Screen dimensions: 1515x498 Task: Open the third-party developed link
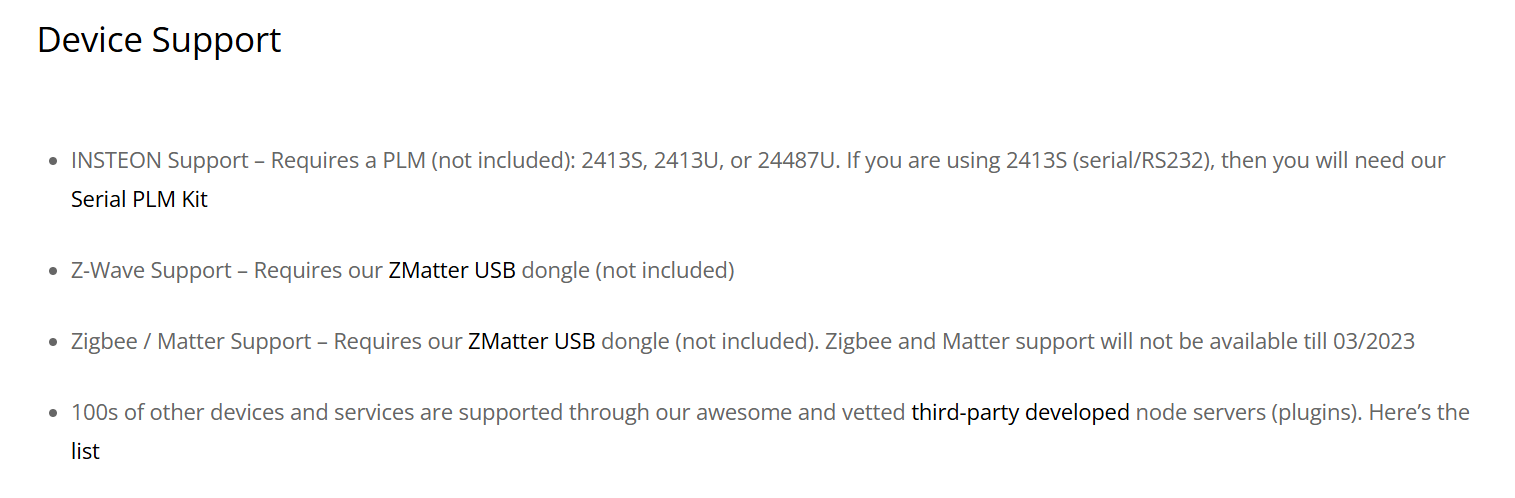(1020, 412)
